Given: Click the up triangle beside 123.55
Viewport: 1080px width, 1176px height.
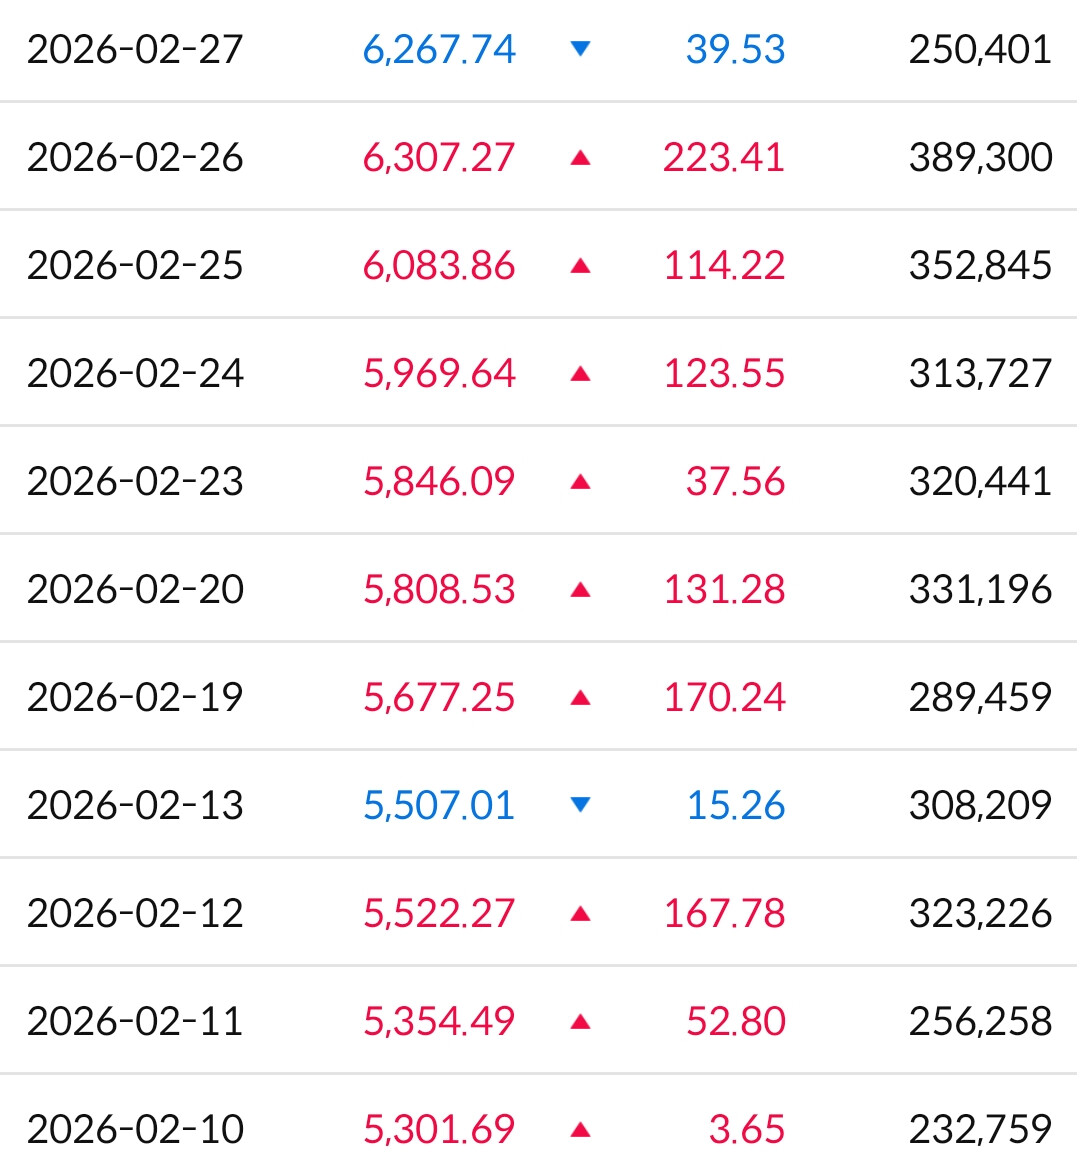Looking at the screenshot, I should coord(580,374).
